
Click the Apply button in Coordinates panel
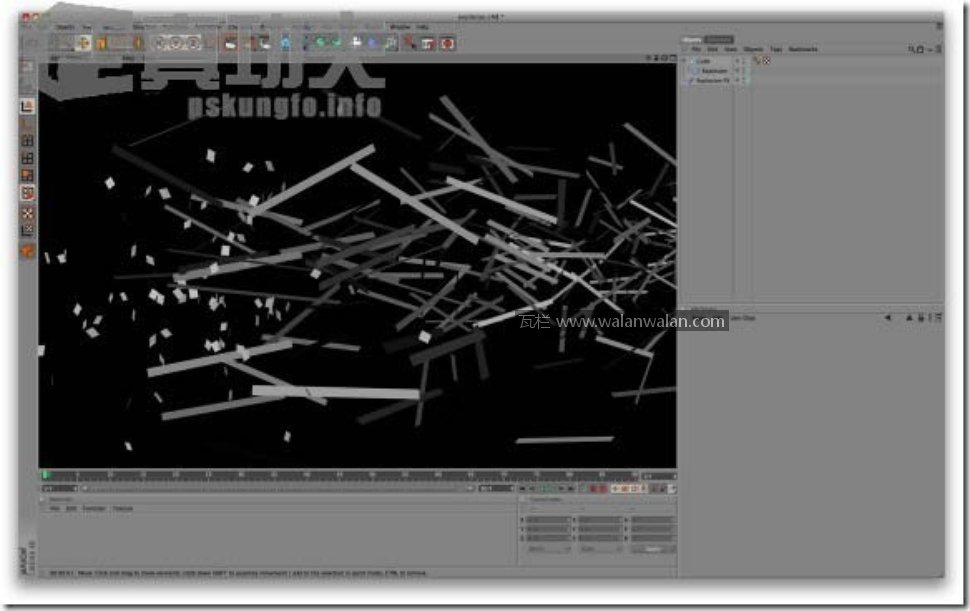653,549
